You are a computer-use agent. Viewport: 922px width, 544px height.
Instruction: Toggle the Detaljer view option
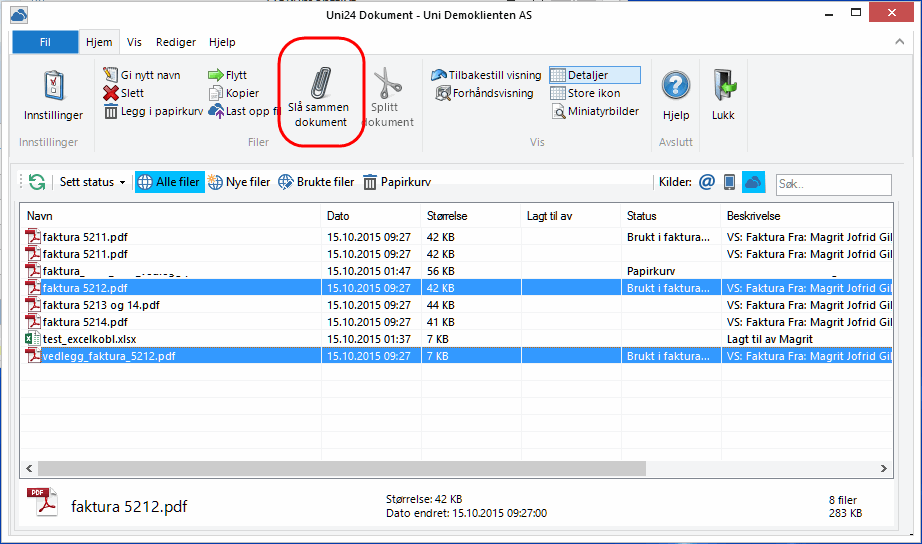[x=593, y=75]
